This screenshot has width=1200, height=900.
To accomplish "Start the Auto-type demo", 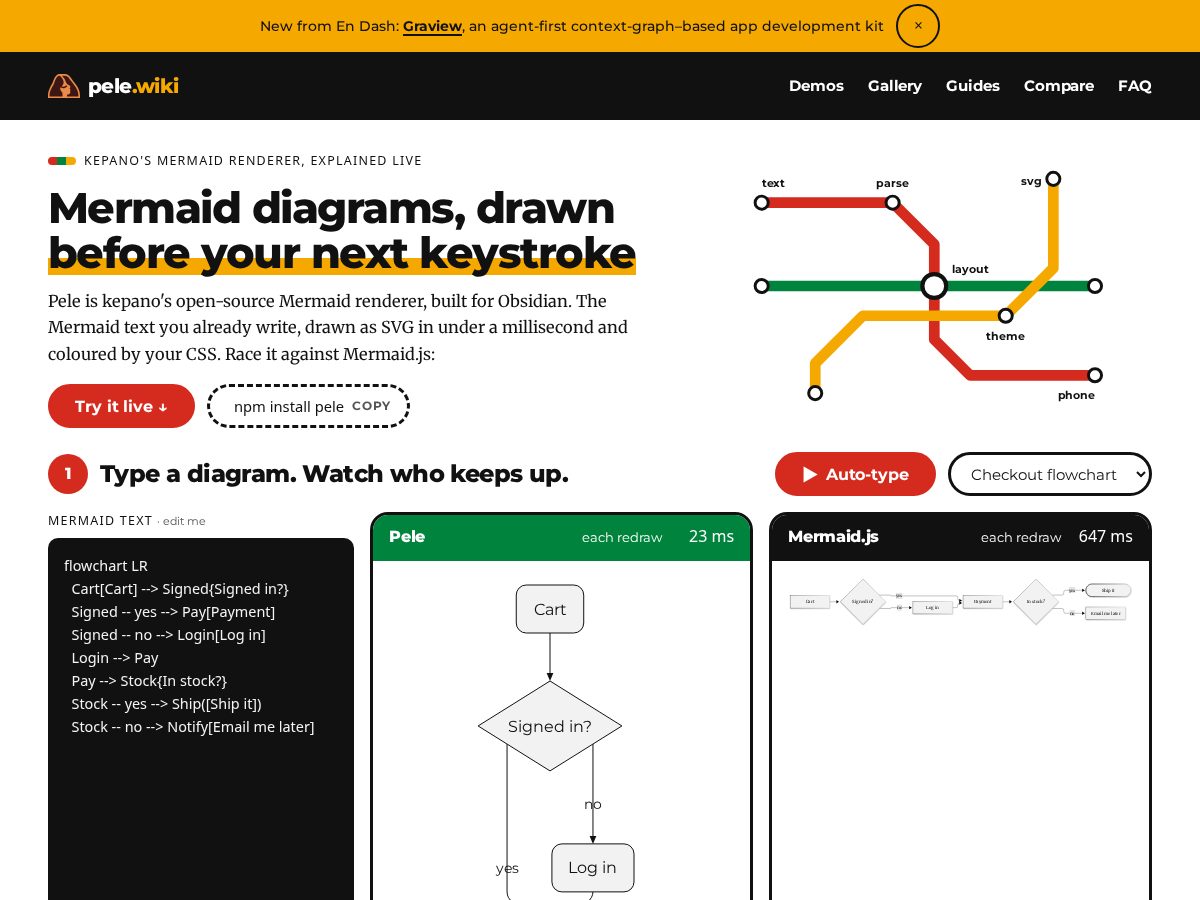I will point(855,474).
